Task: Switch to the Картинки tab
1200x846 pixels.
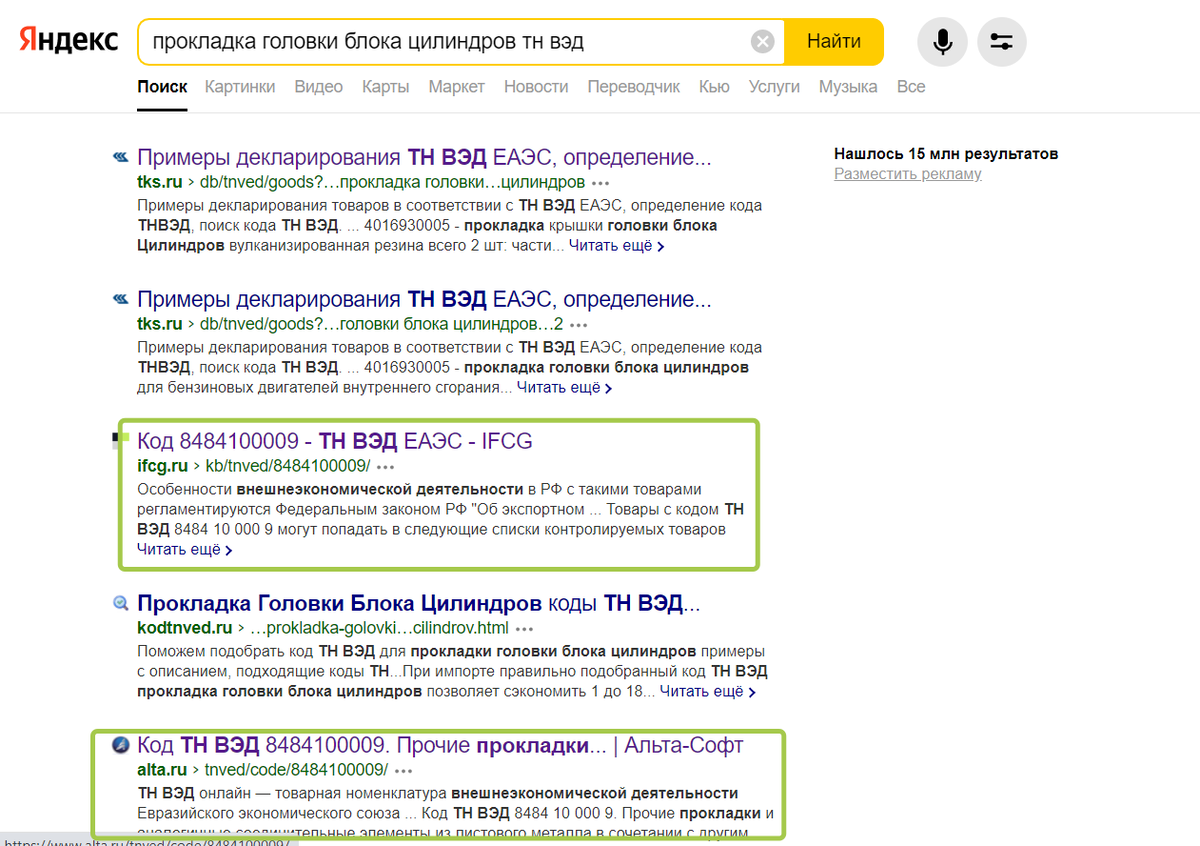Action: coord(240,87)
